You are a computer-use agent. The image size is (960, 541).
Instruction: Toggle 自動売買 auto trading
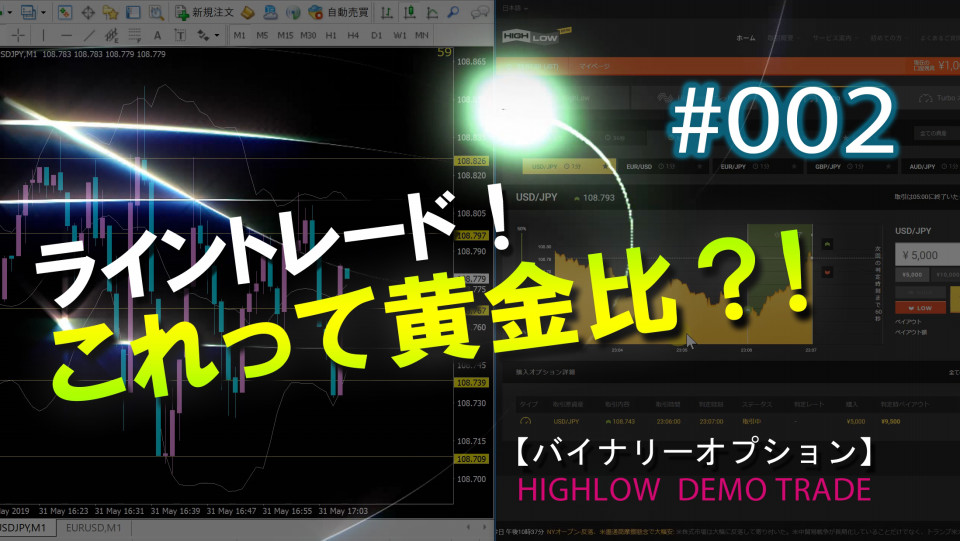(339, 12)
